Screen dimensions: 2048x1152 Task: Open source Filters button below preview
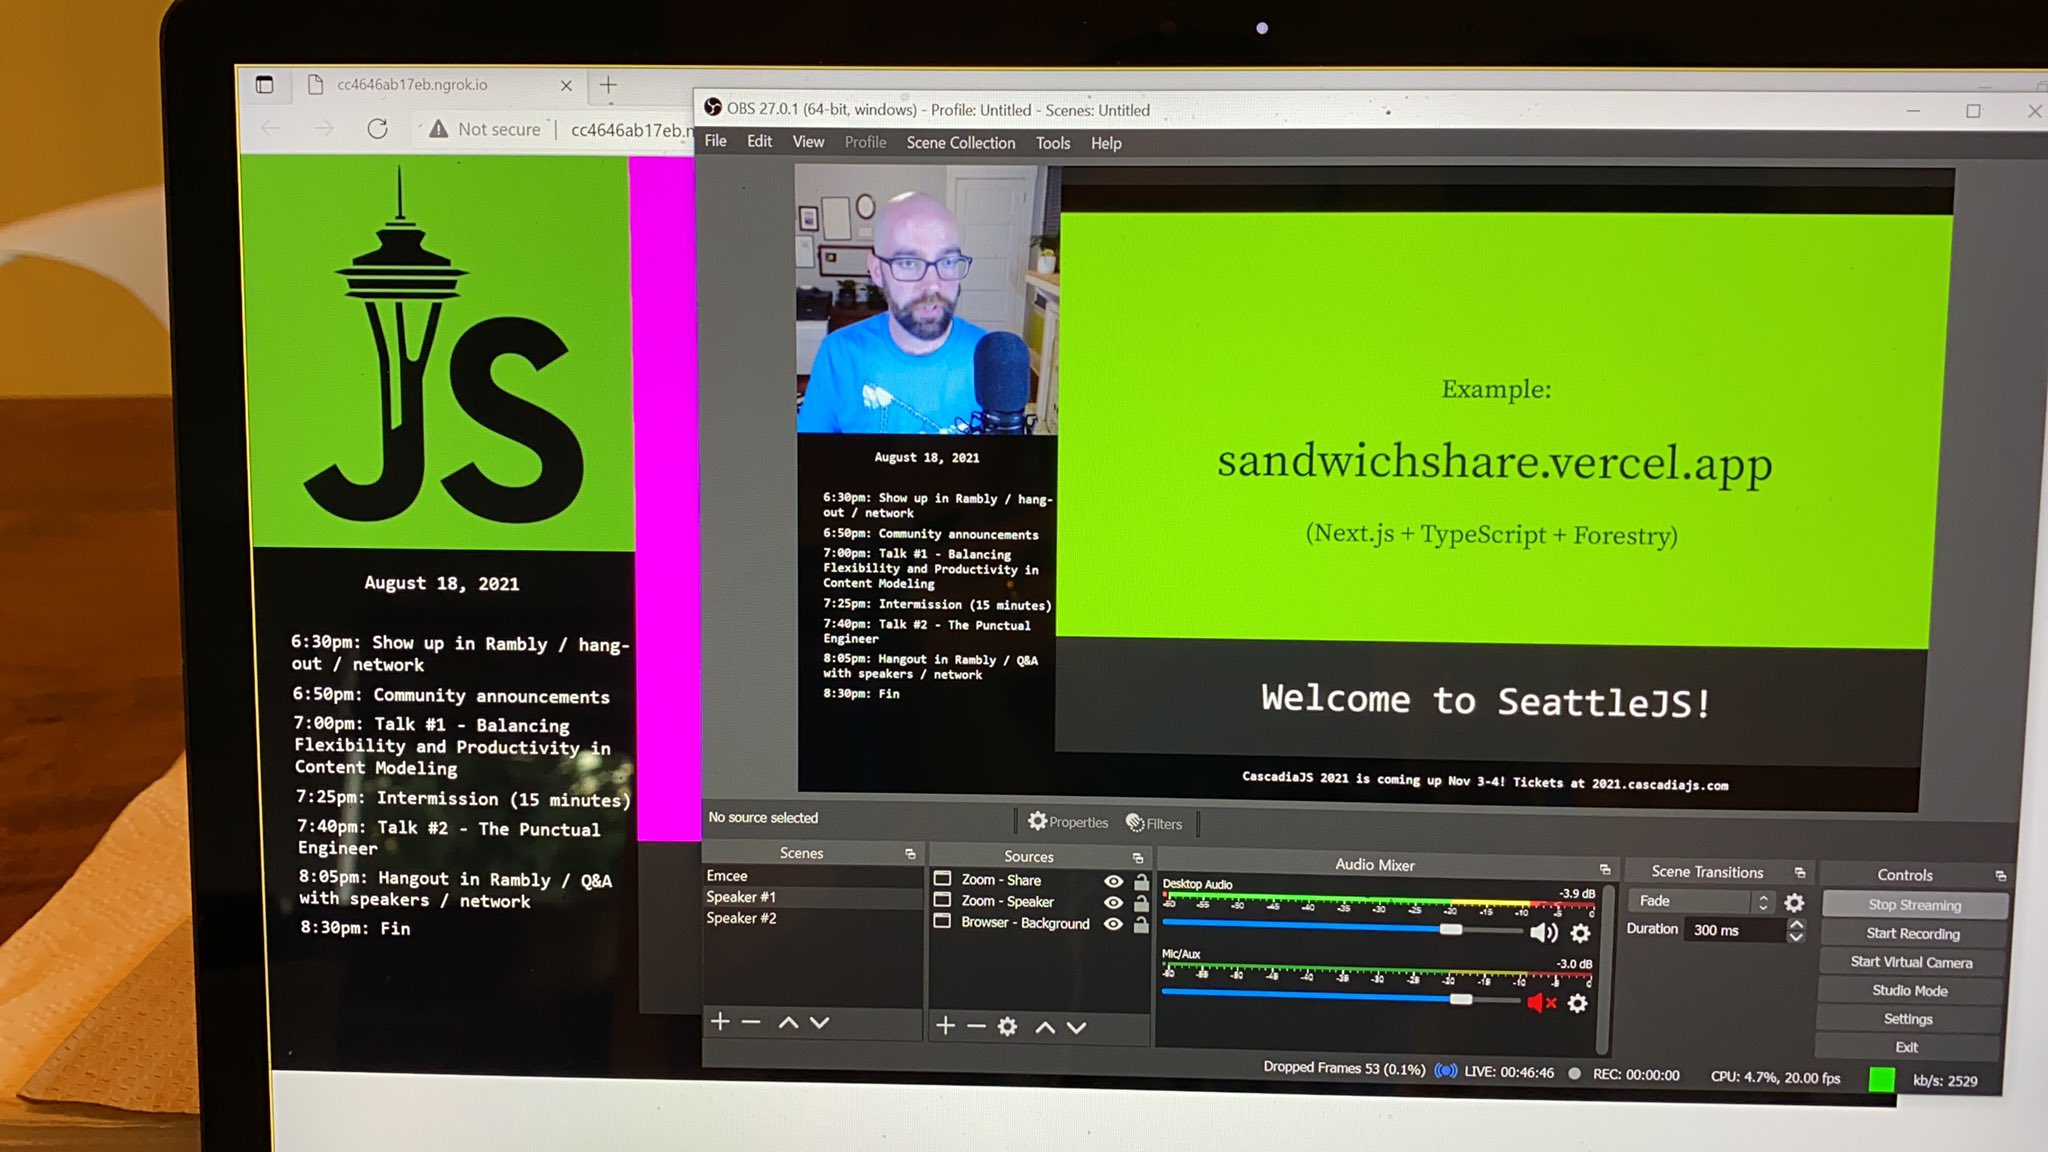(x=1154, y=823)
